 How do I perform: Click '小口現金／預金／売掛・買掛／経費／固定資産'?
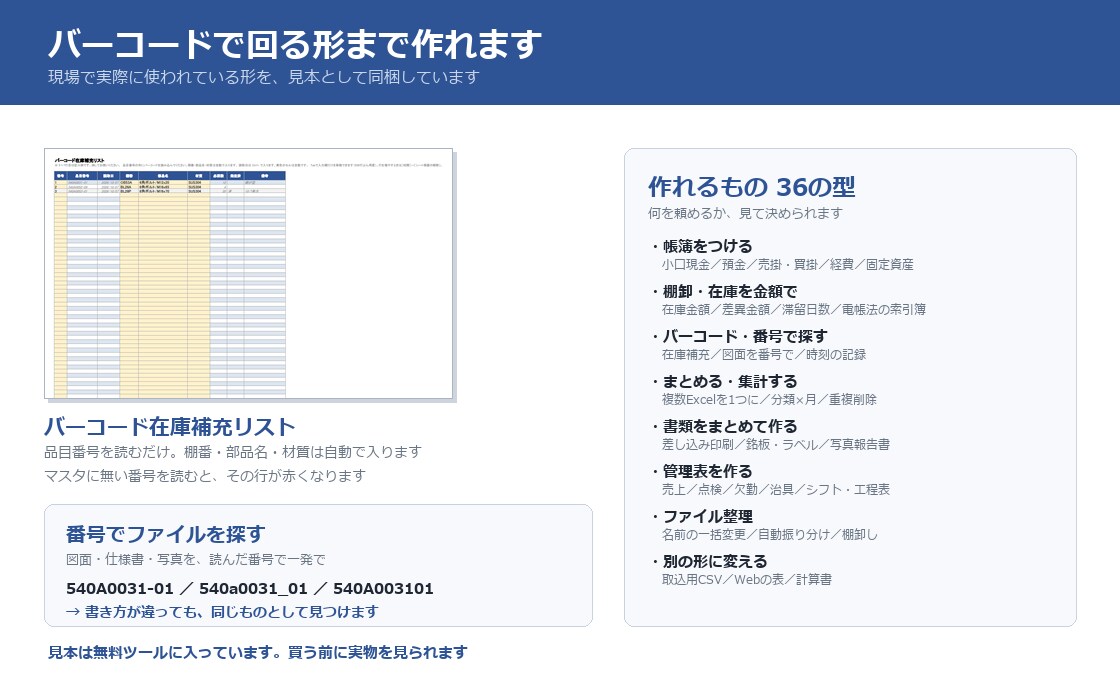pos(788,265)
